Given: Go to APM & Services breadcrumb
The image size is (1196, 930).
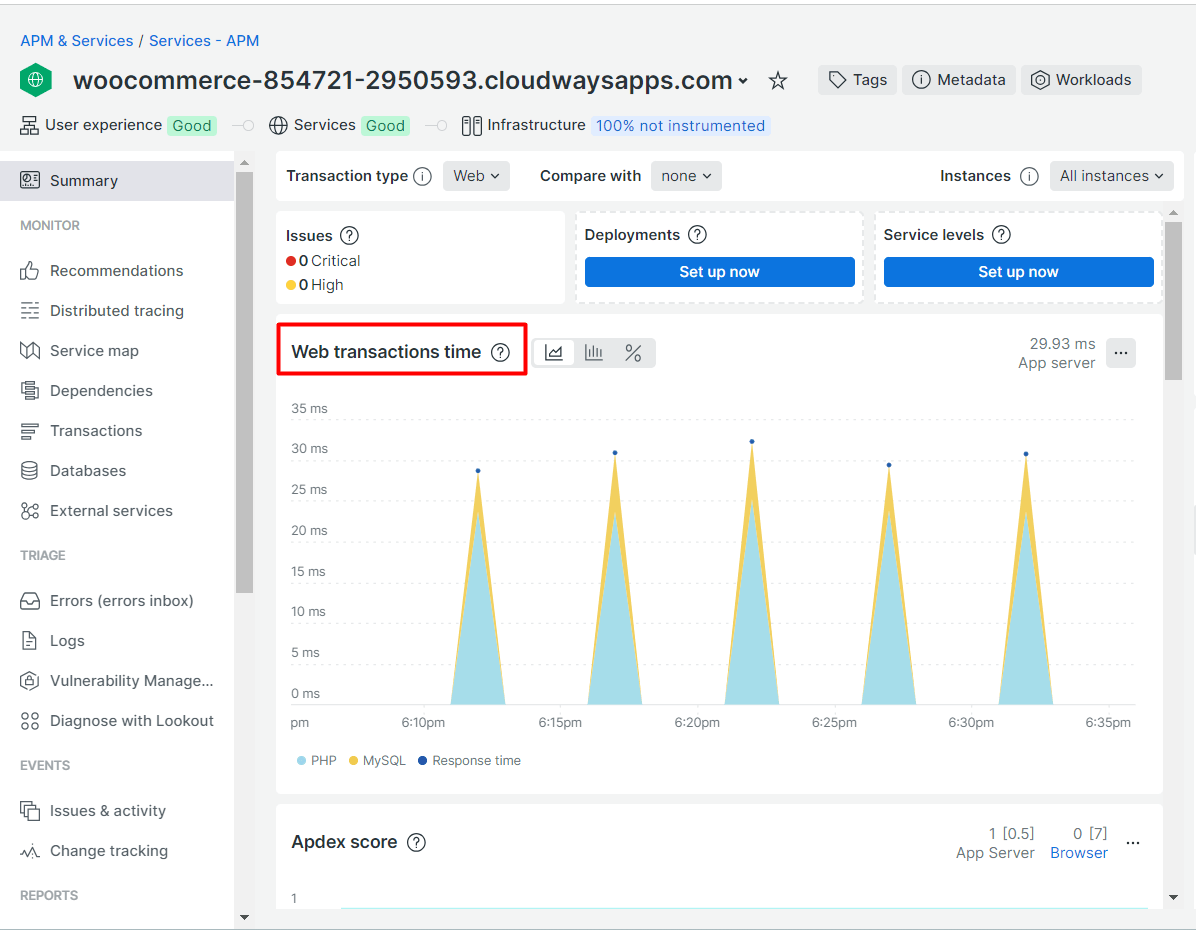Looking at the screenshot, I should (76, 40).
